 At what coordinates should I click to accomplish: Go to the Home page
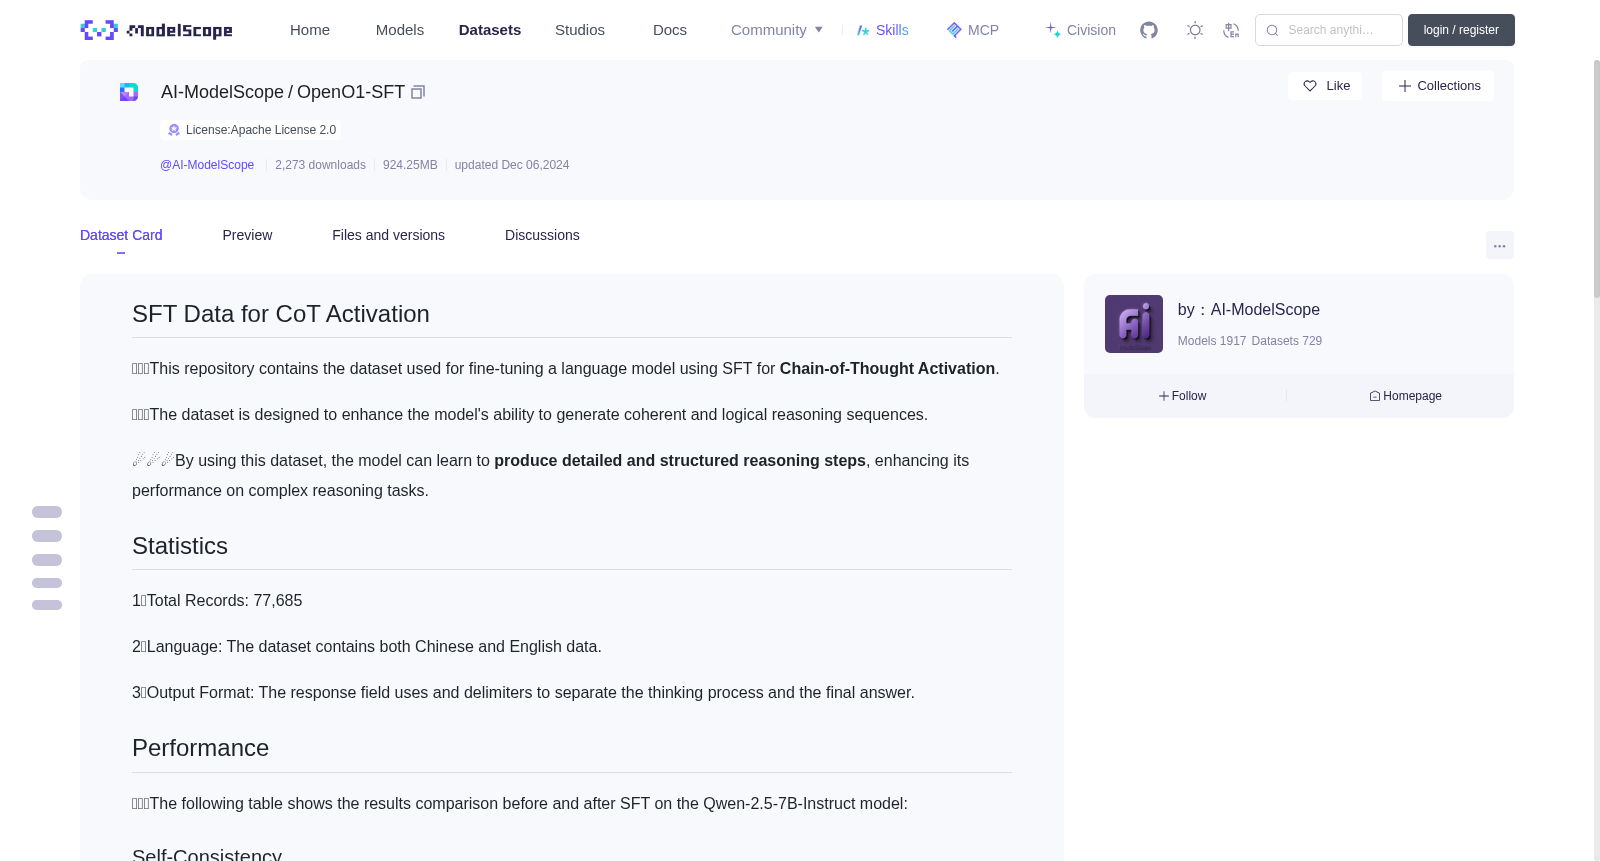pos(310,30)
